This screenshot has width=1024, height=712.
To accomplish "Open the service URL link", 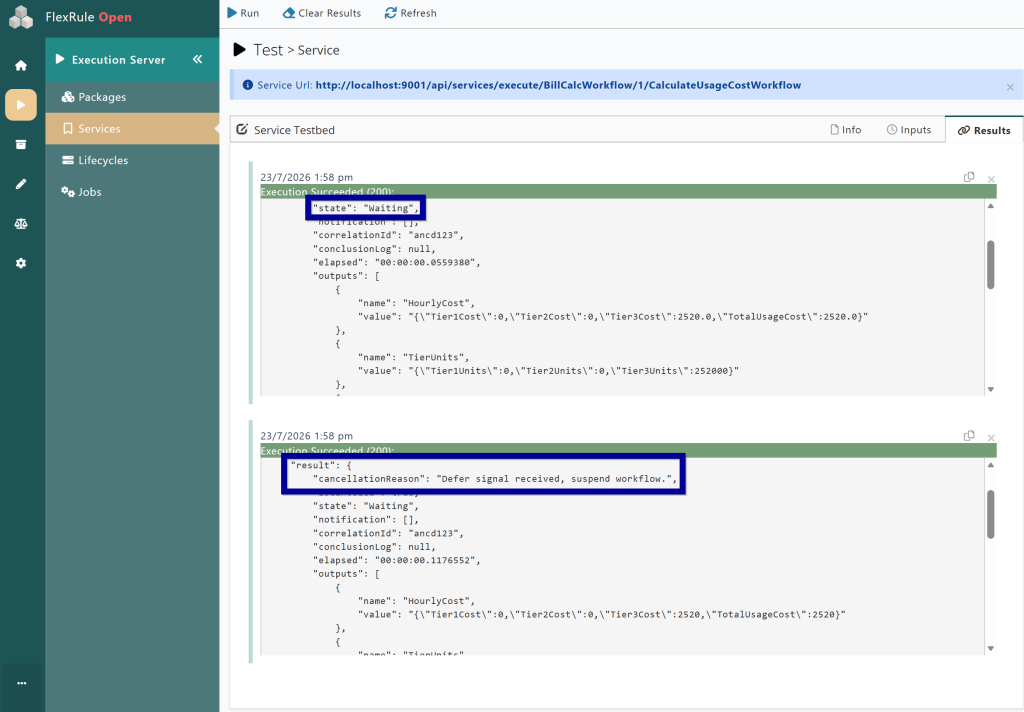I will [x=558, y=85].
